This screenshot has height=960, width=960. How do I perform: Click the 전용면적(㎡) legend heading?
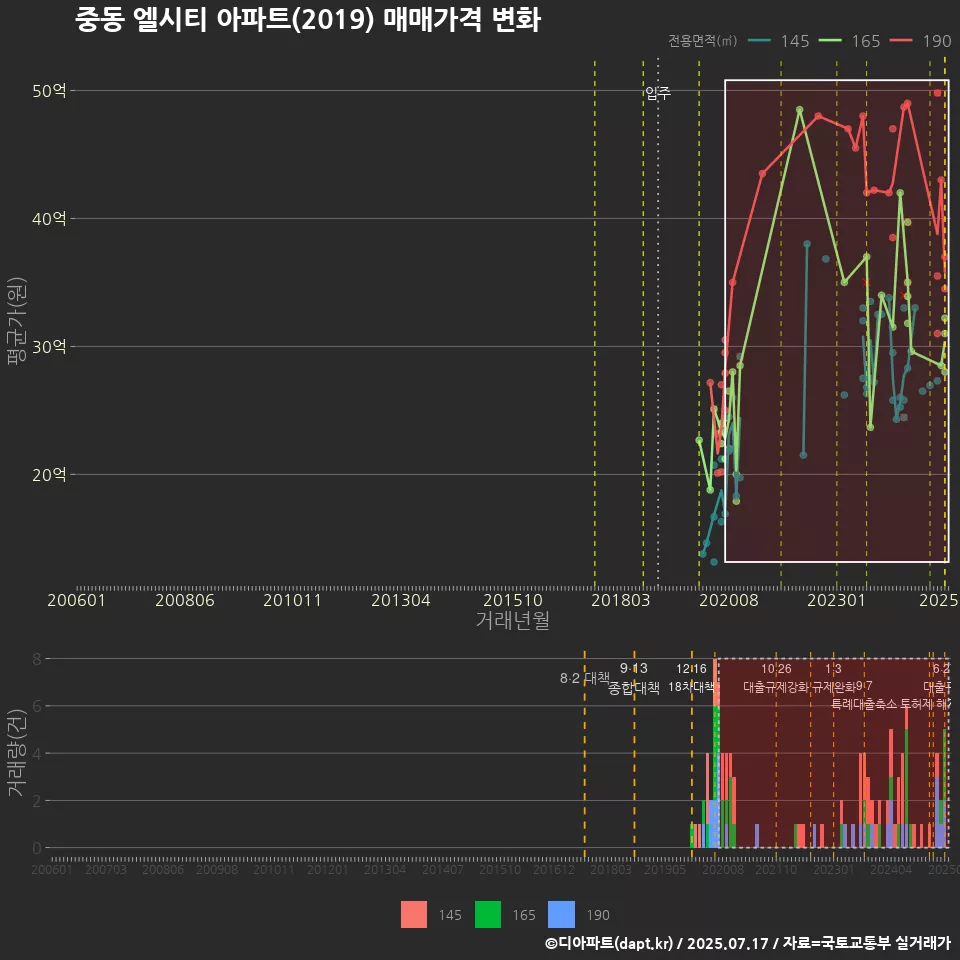[x=702, y=41]
